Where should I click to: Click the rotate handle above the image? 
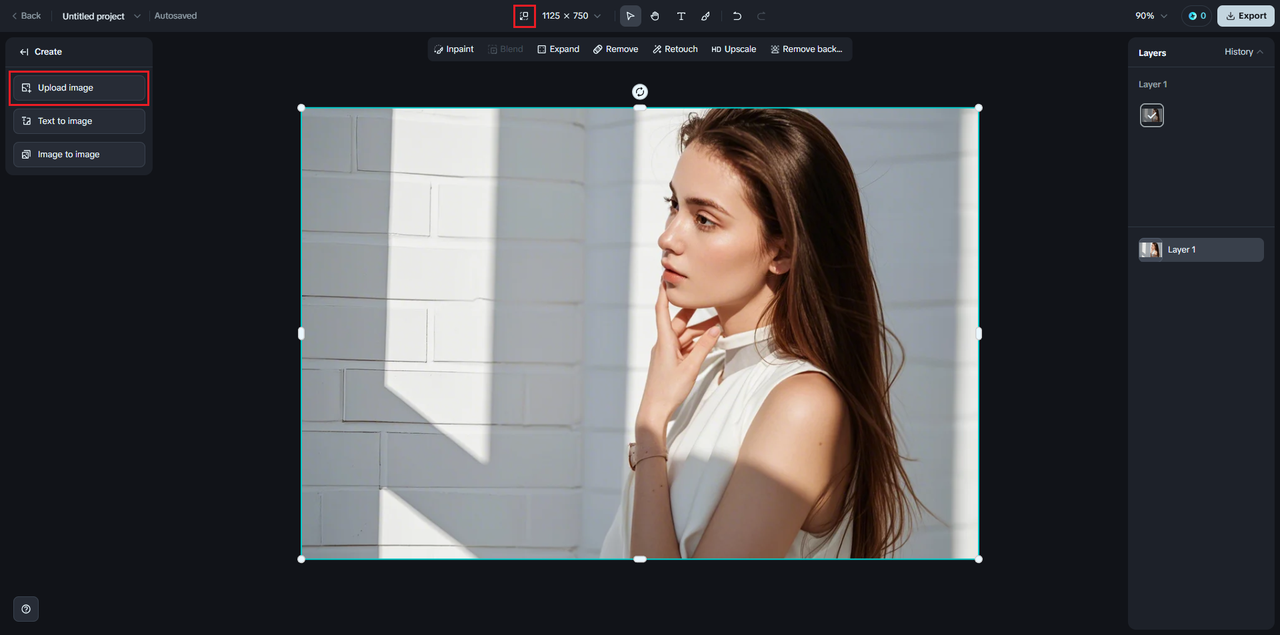pos(640,92)
